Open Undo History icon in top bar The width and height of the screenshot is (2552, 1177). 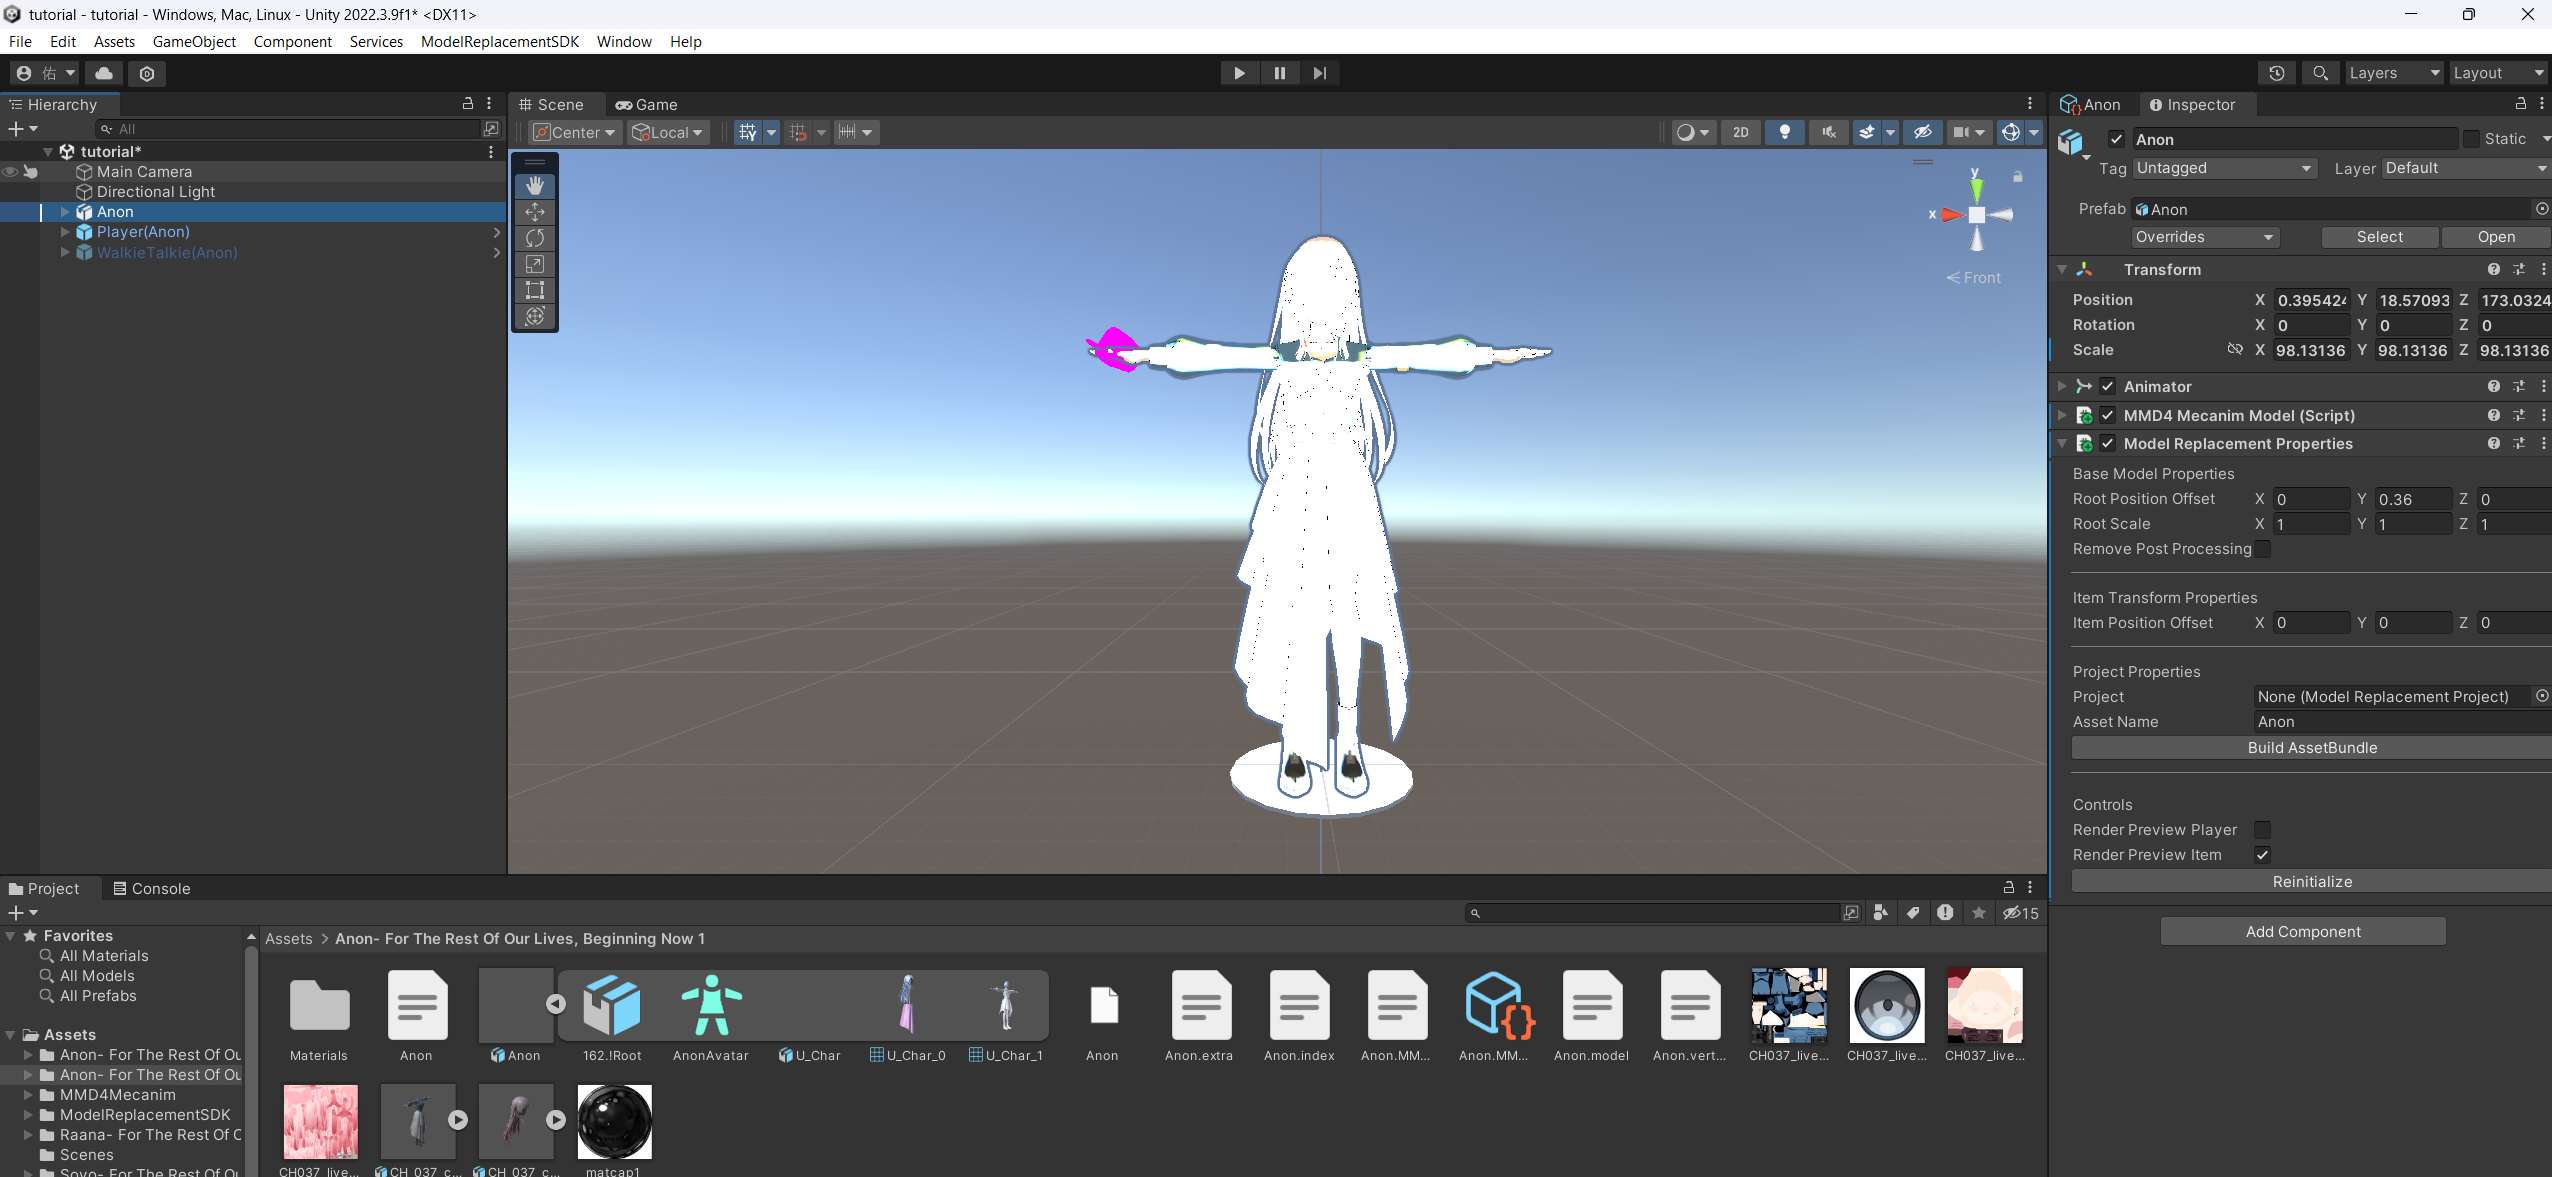click(2277, 73)
